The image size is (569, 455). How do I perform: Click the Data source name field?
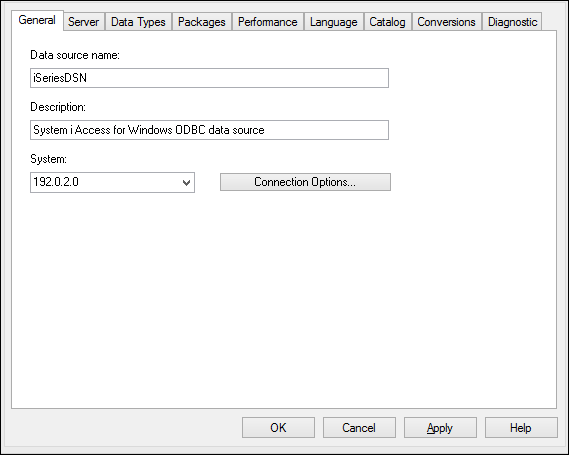tap(209, 78)
